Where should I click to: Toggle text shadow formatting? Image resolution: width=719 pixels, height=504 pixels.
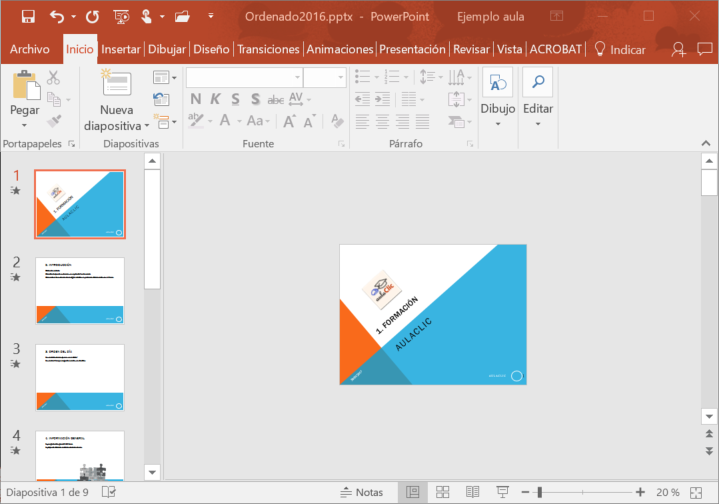[255, 99]
